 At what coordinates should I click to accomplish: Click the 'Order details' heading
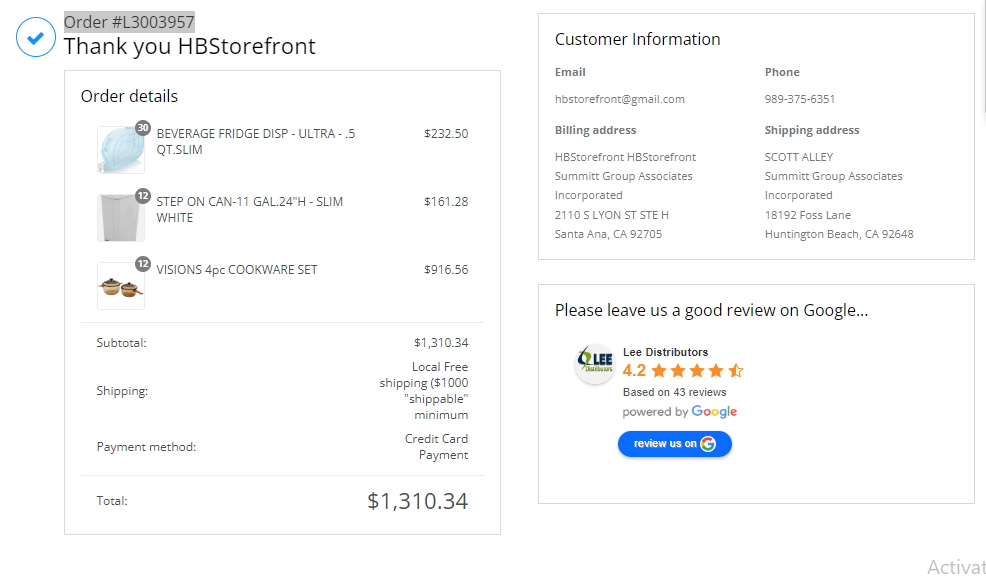pos(129,96)
